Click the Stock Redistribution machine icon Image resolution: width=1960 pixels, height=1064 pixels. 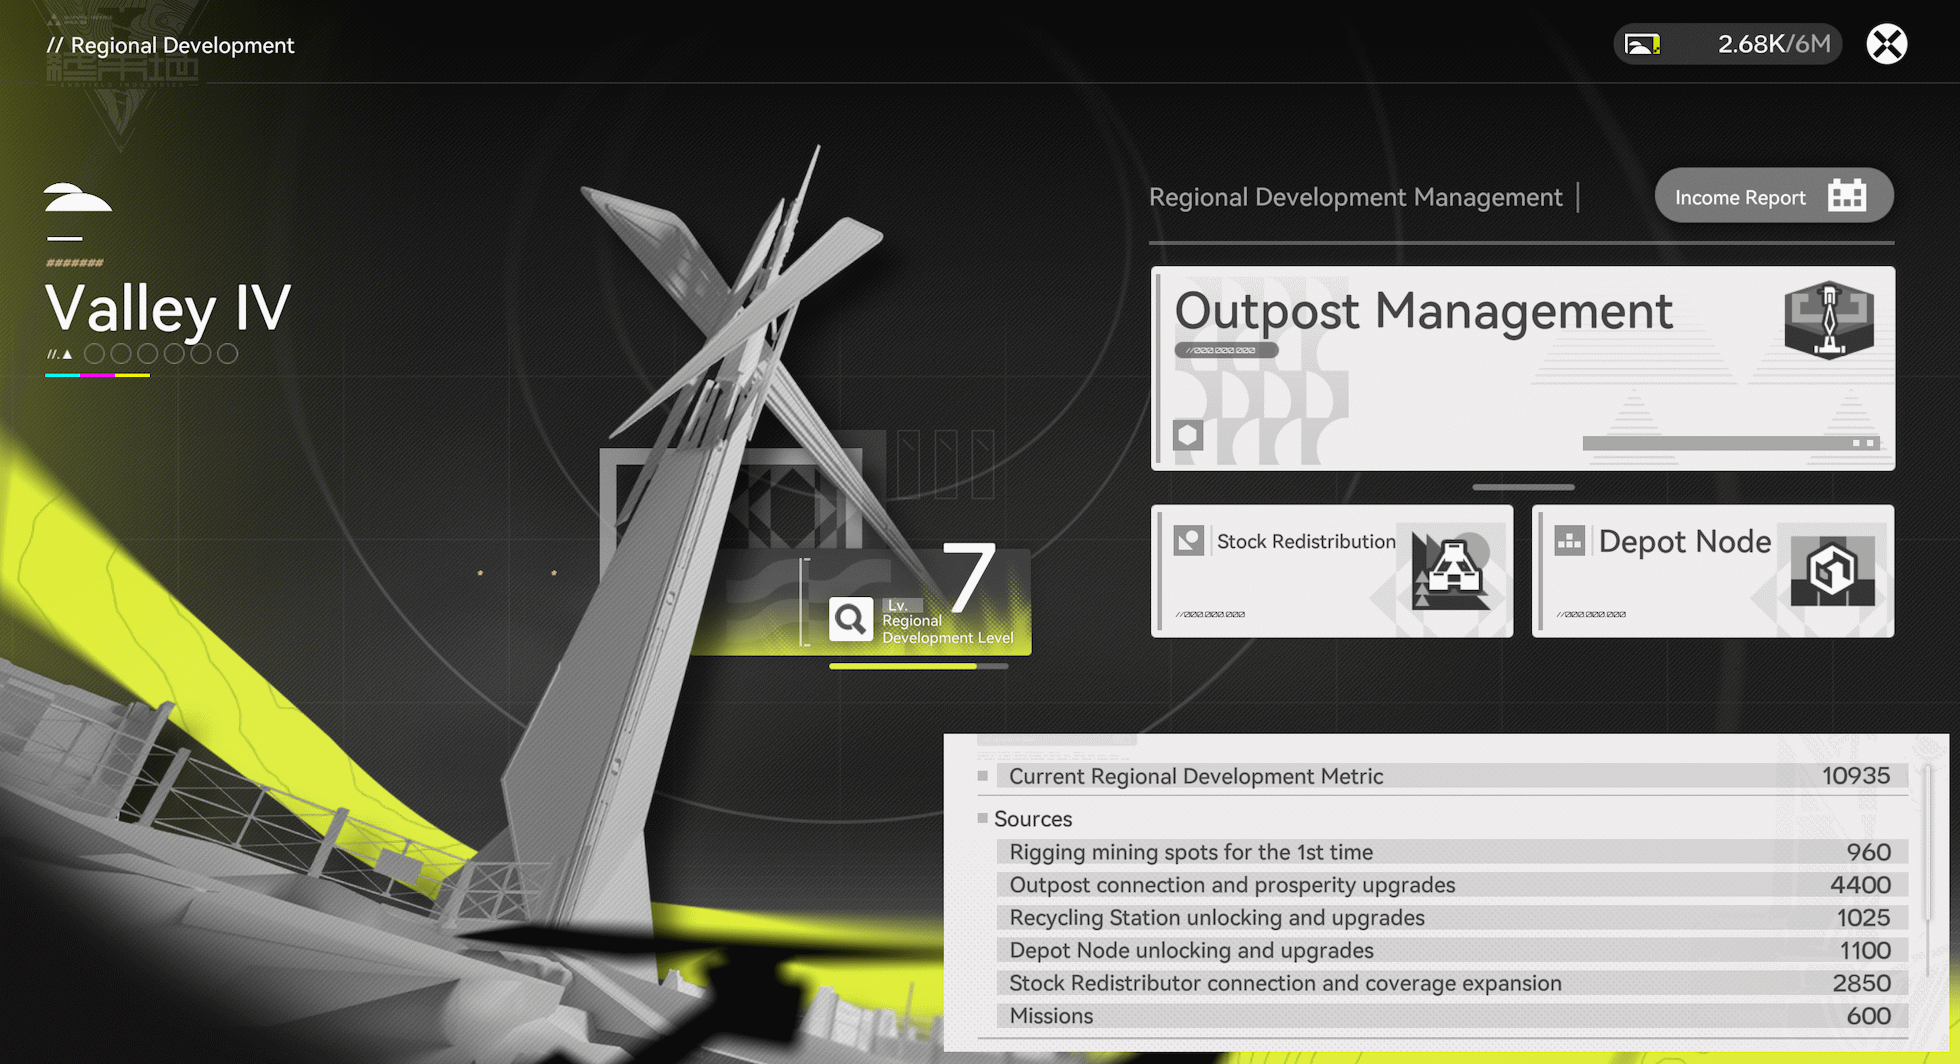(x=1451, y=571)
